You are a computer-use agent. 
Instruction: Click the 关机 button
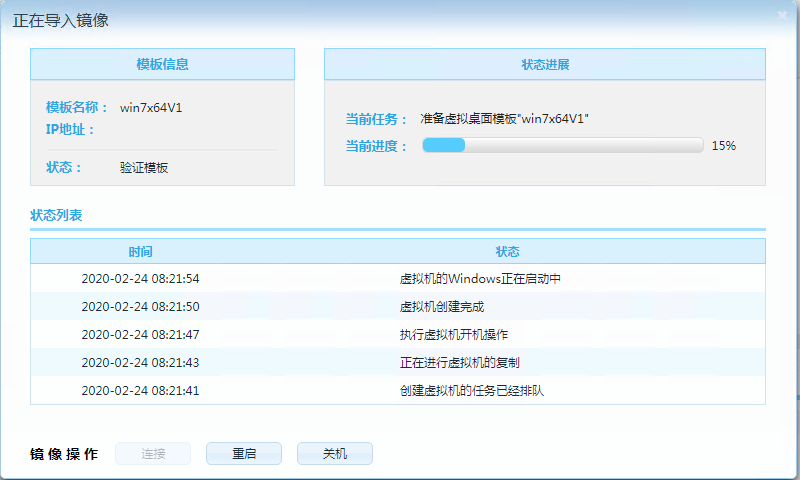(x=335, y=453)
